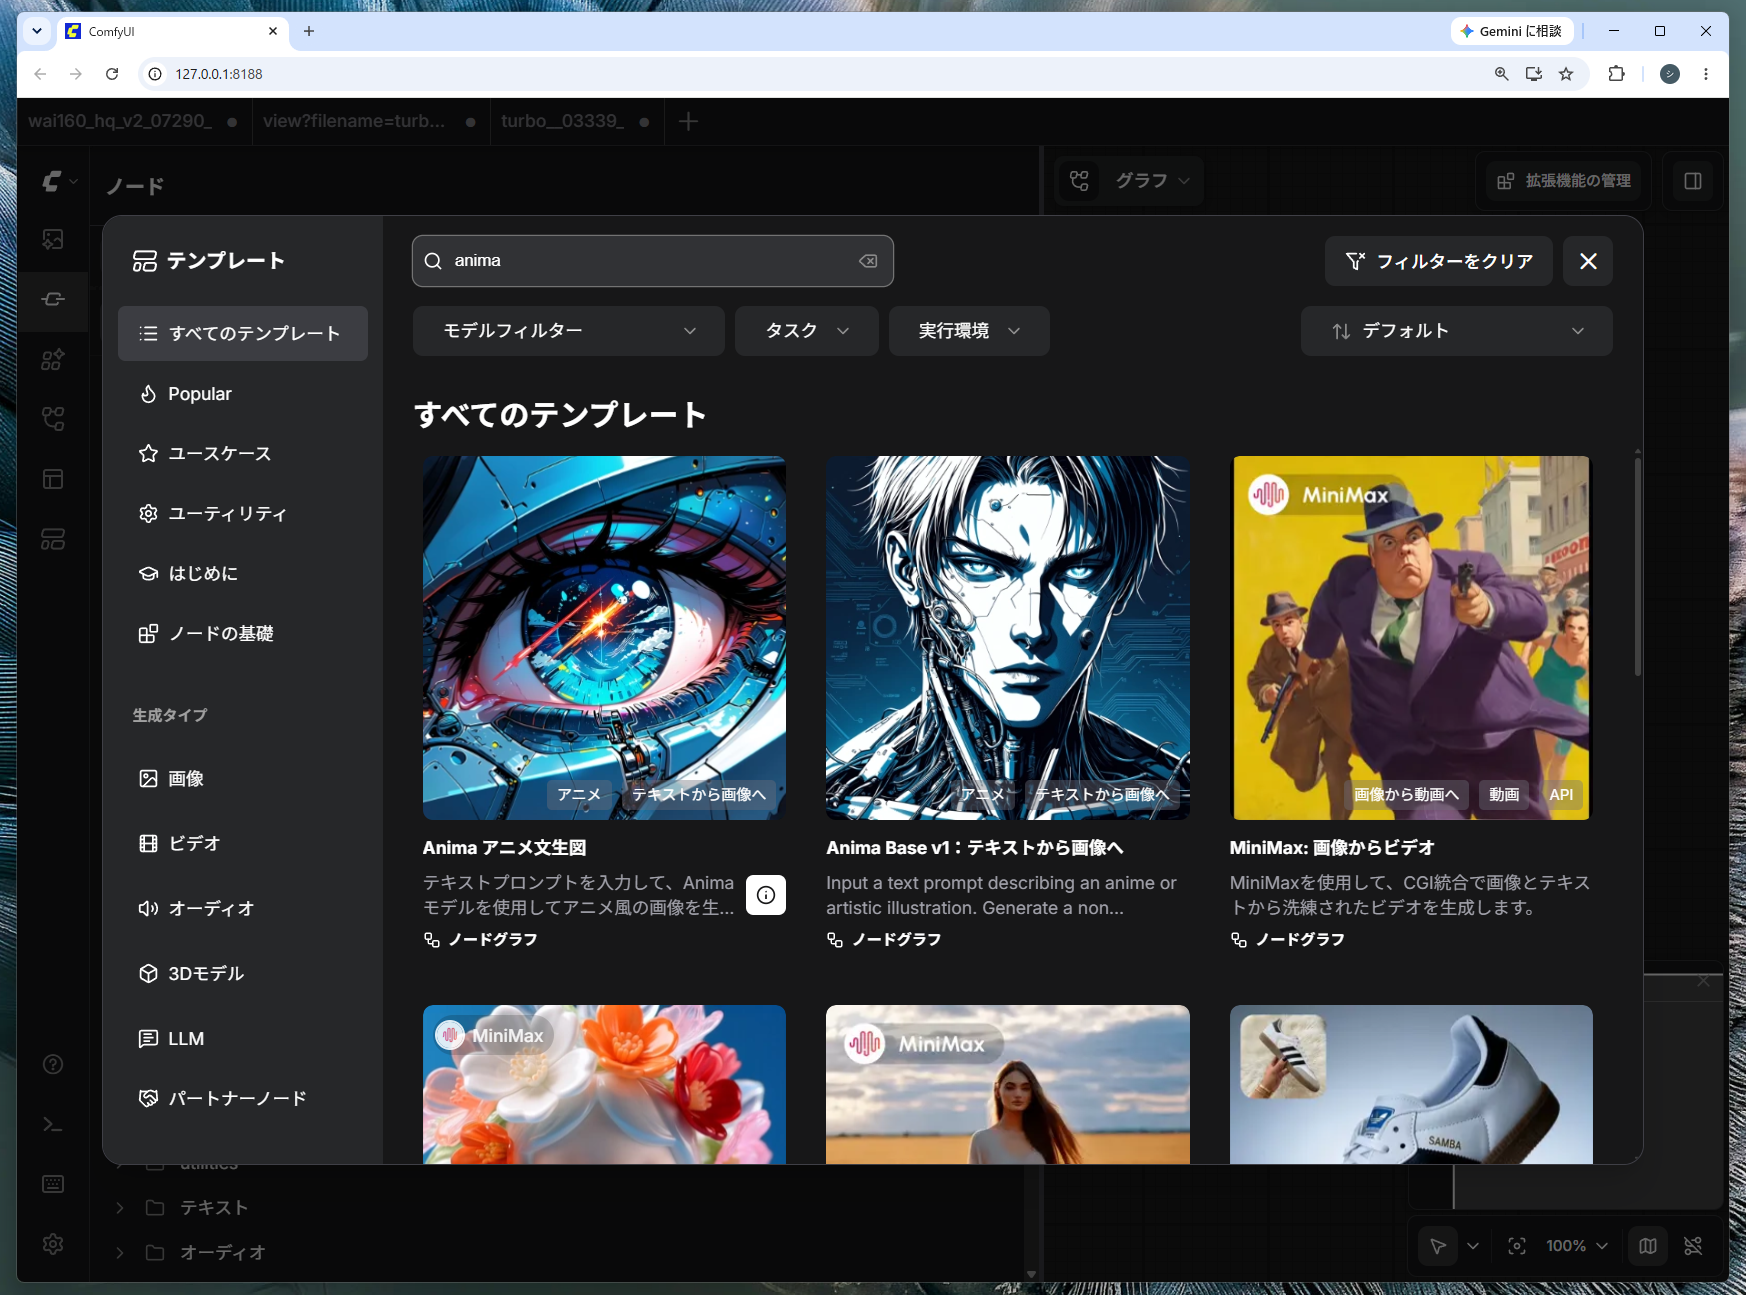Viewport: 1746px width, 1295px height.
Task: Open the workflows sidebar icon
Action: [x=53, y=419]
